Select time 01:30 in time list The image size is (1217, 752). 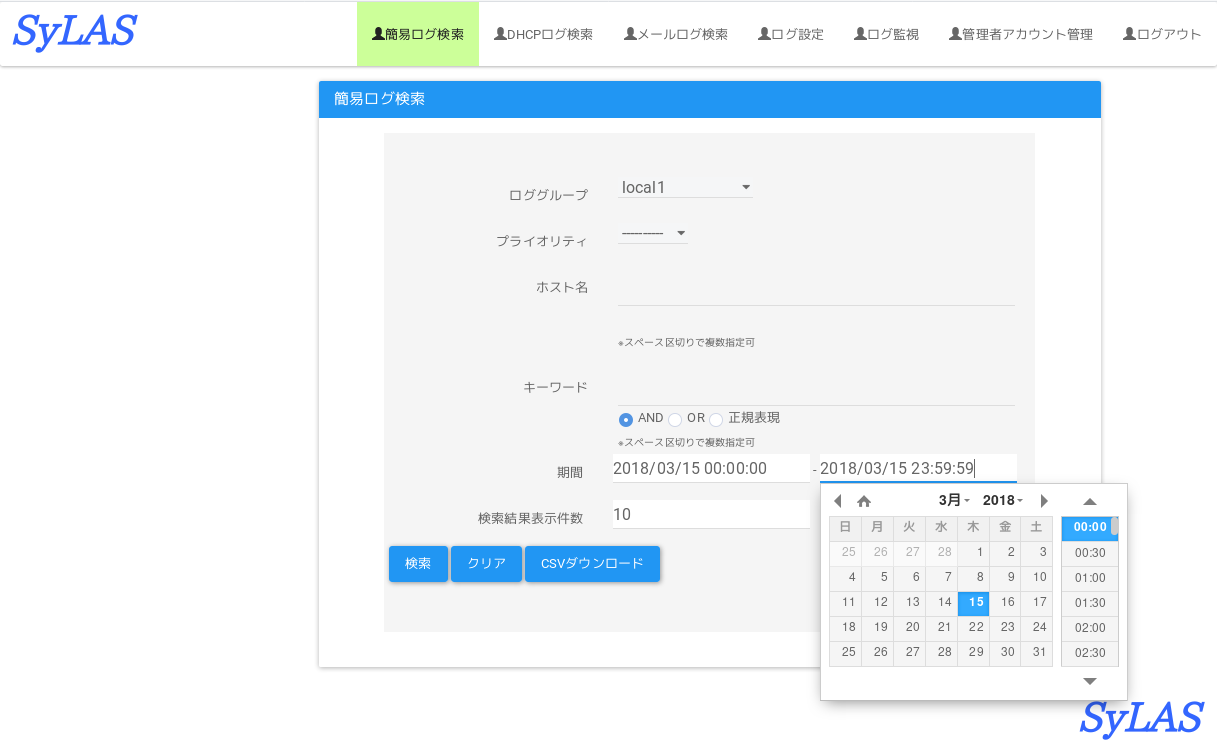coord(1089,603)
